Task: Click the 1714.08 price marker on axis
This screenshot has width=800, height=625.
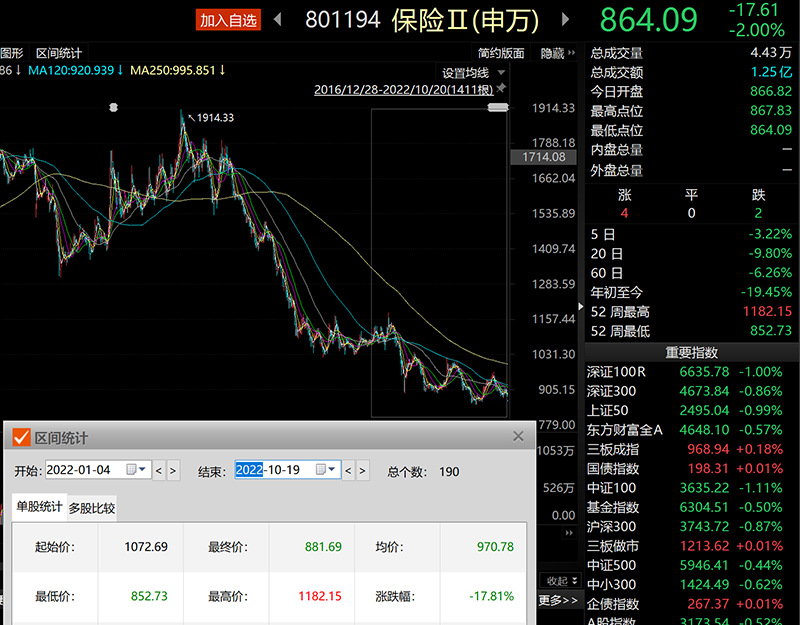Action: 543,157
